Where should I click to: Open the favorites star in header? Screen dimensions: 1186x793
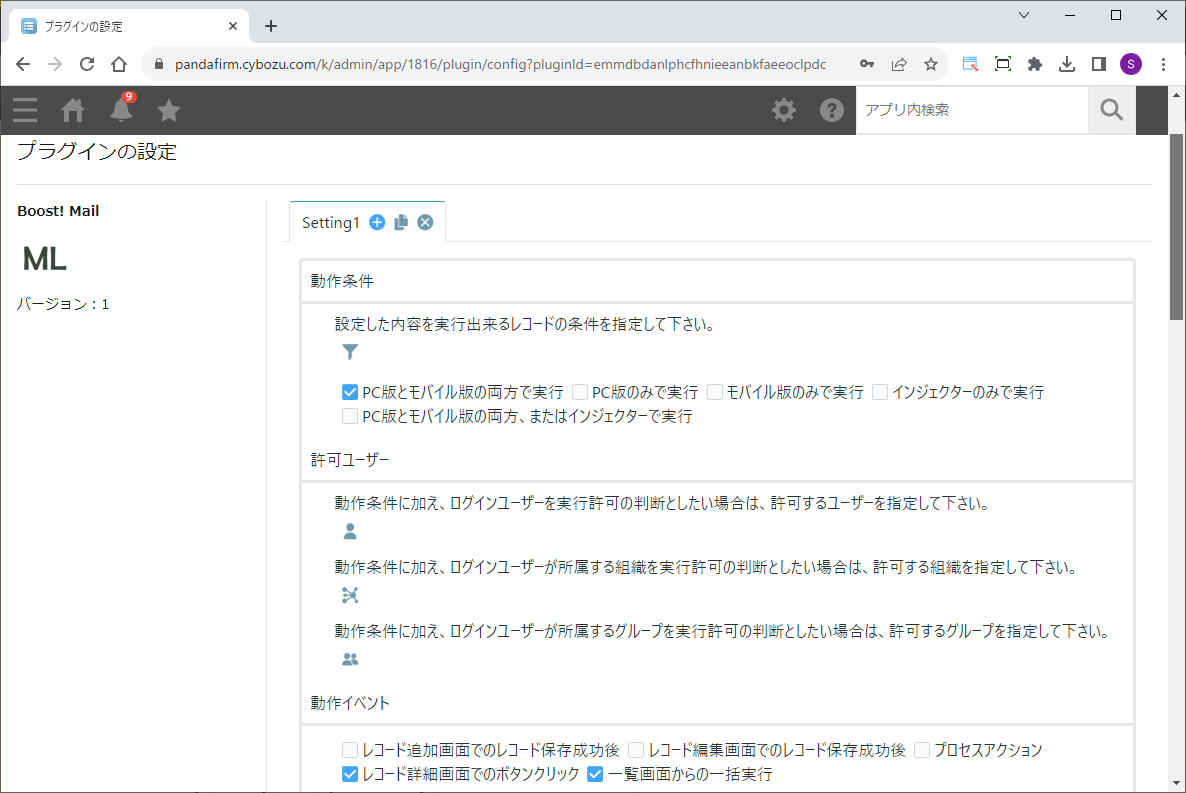(169, 110)
